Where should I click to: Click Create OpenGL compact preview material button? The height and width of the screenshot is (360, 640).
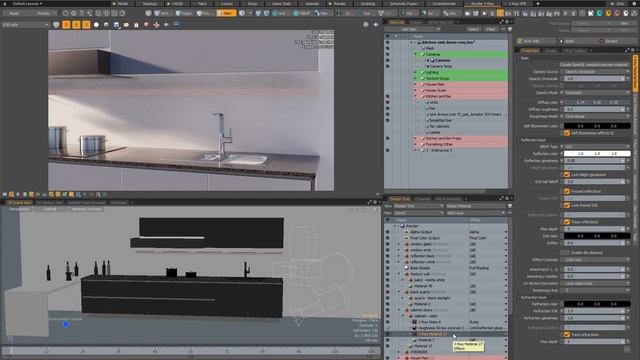[x=594, y=64]
